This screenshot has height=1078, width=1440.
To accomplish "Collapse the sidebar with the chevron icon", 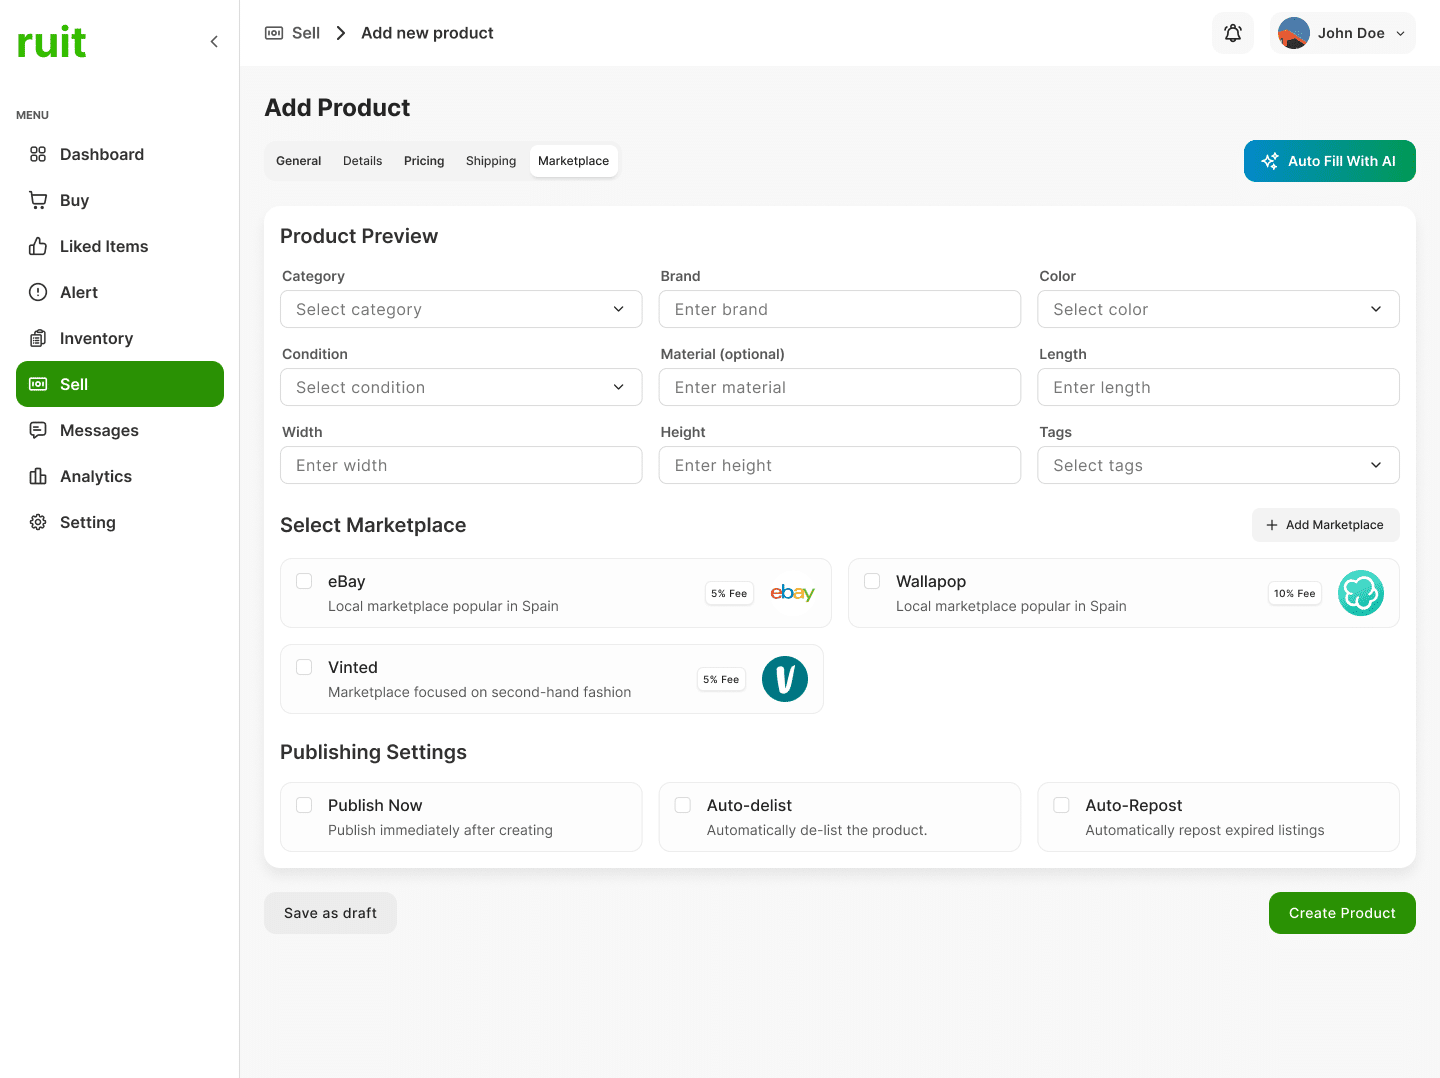I will click(x=214, y=41).
